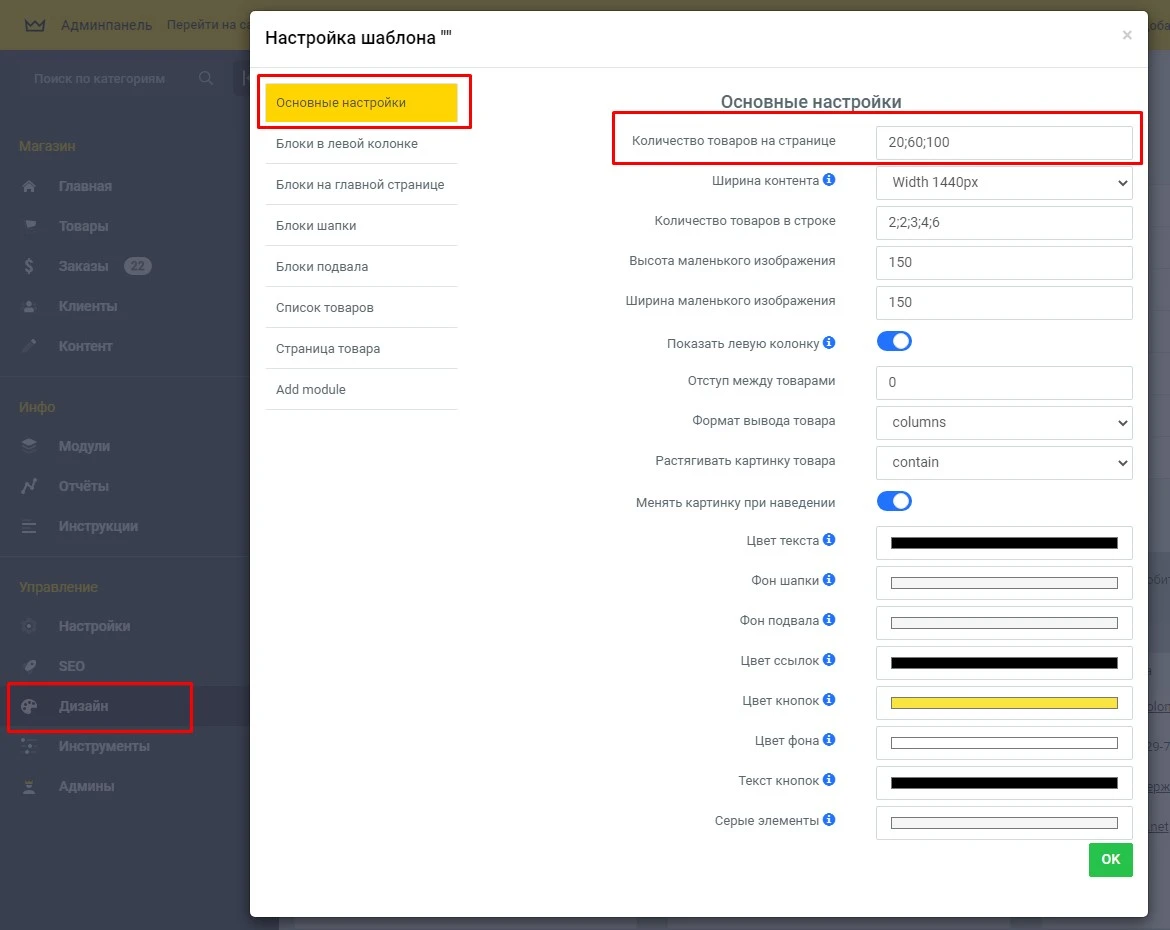
Task: Click the Заказы dollar icon in sidebar
Action: pyautogui.click(x=29, y=266)
